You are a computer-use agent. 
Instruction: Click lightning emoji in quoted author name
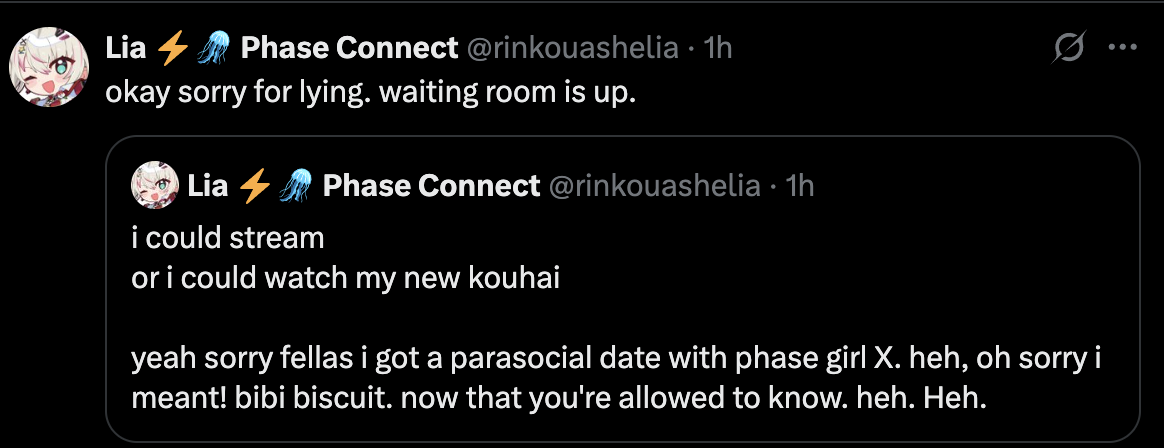click(254, 186)
